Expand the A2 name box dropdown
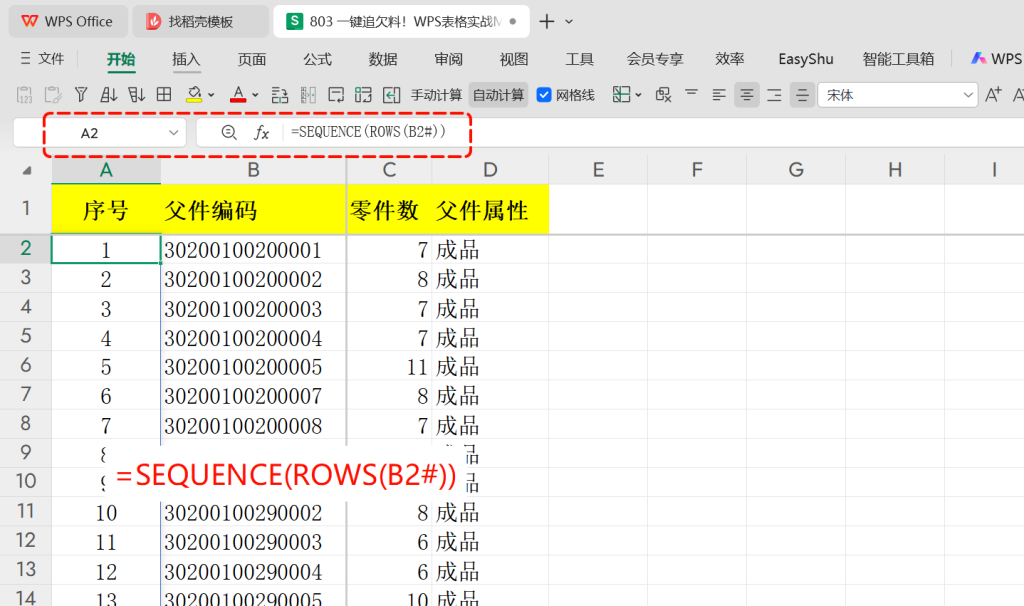The width and height of the screenshot is (1024, 606). tap(173, 133)
